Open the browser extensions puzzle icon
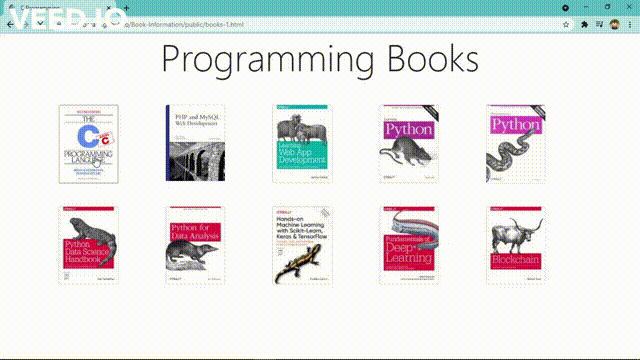 (584, 24)
